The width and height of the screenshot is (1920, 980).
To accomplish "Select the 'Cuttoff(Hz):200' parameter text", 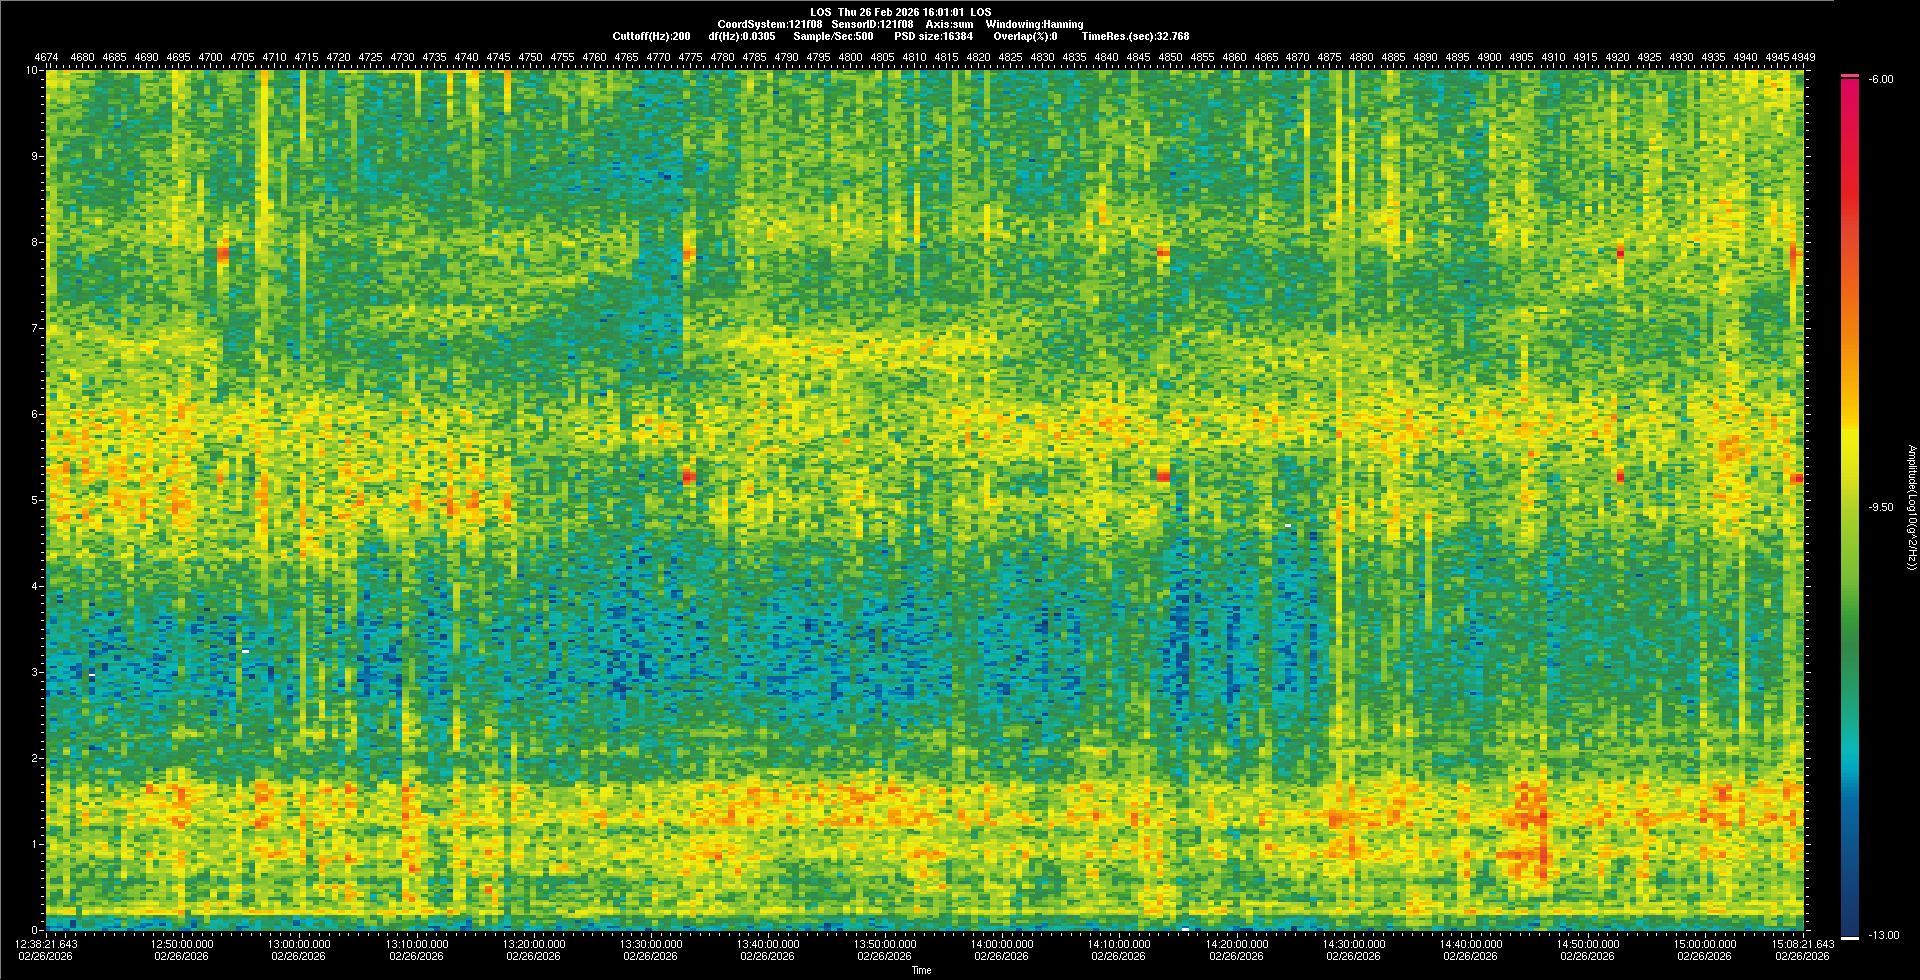I will click(651, 36).
